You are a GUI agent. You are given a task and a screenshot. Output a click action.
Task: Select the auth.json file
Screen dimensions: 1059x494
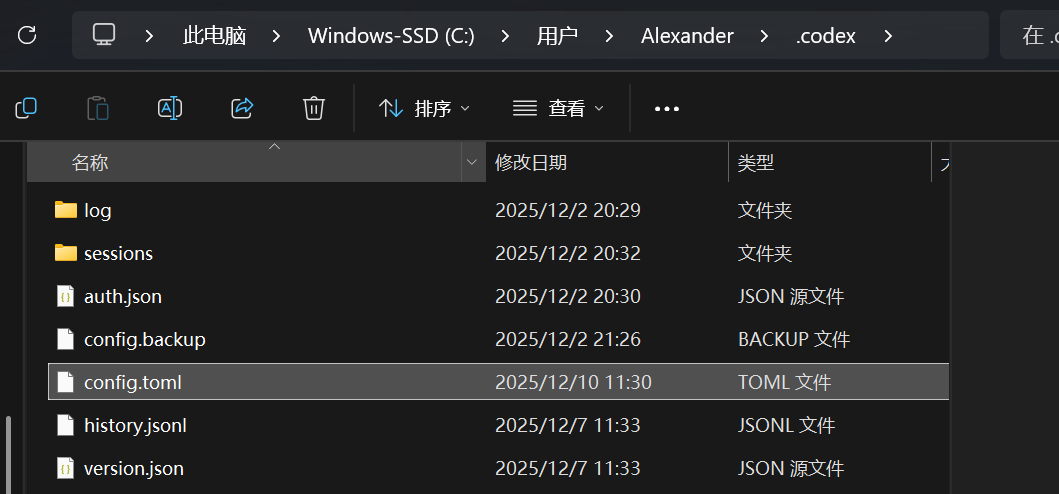click(x=498, y=296)
